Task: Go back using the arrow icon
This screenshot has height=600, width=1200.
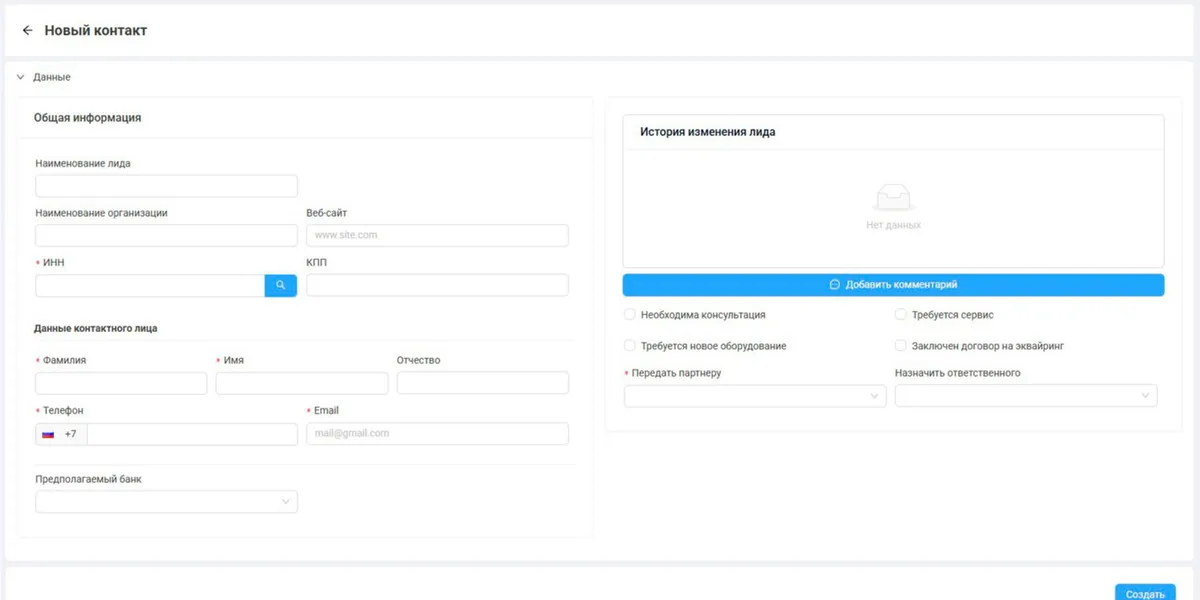Action: [27, 31]
